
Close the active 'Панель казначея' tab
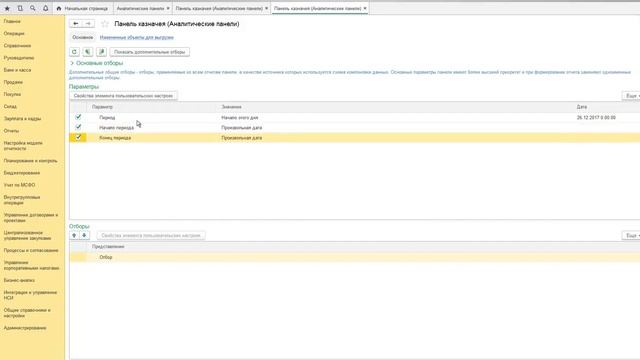(365, 8)
